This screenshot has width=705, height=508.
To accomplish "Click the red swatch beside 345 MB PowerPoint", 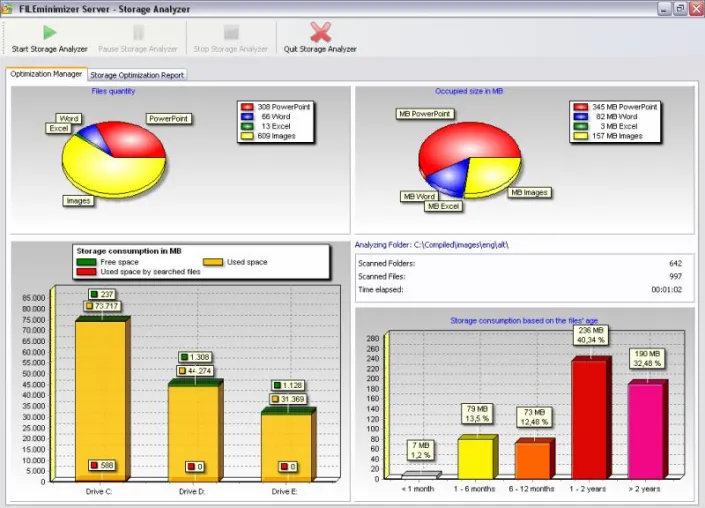I will pyautogui.click(x=580, y=107).
